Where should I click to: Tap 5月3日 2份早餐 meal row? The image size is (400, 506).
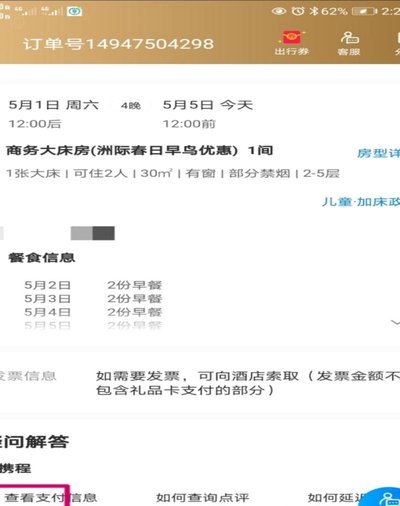[93, 299]
